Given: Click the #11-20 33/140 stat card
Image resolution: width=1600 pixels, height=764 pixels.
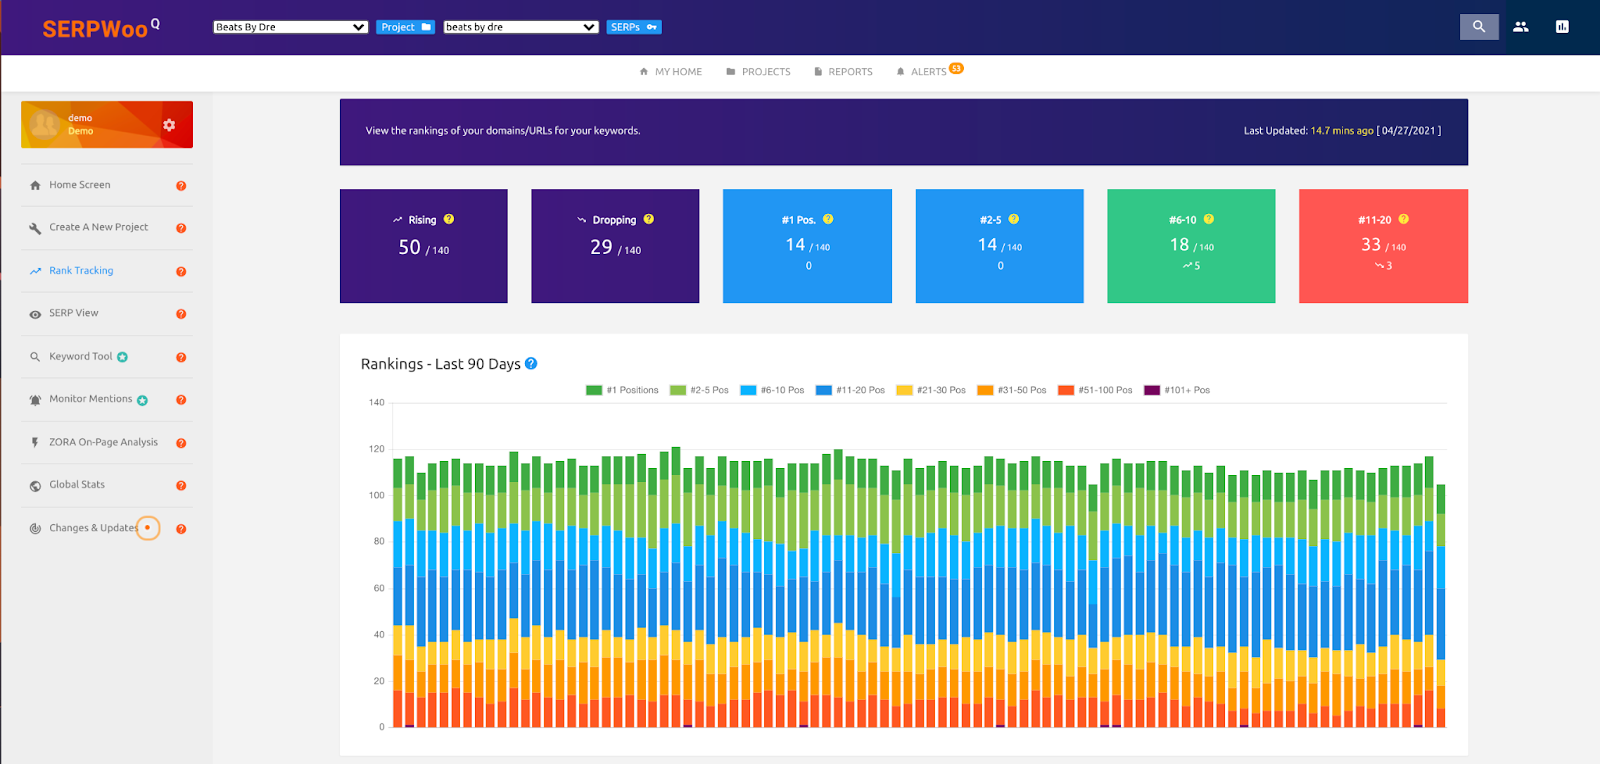Looking at the screenshot, I should pyautogui.click(x=1383, y=246).
